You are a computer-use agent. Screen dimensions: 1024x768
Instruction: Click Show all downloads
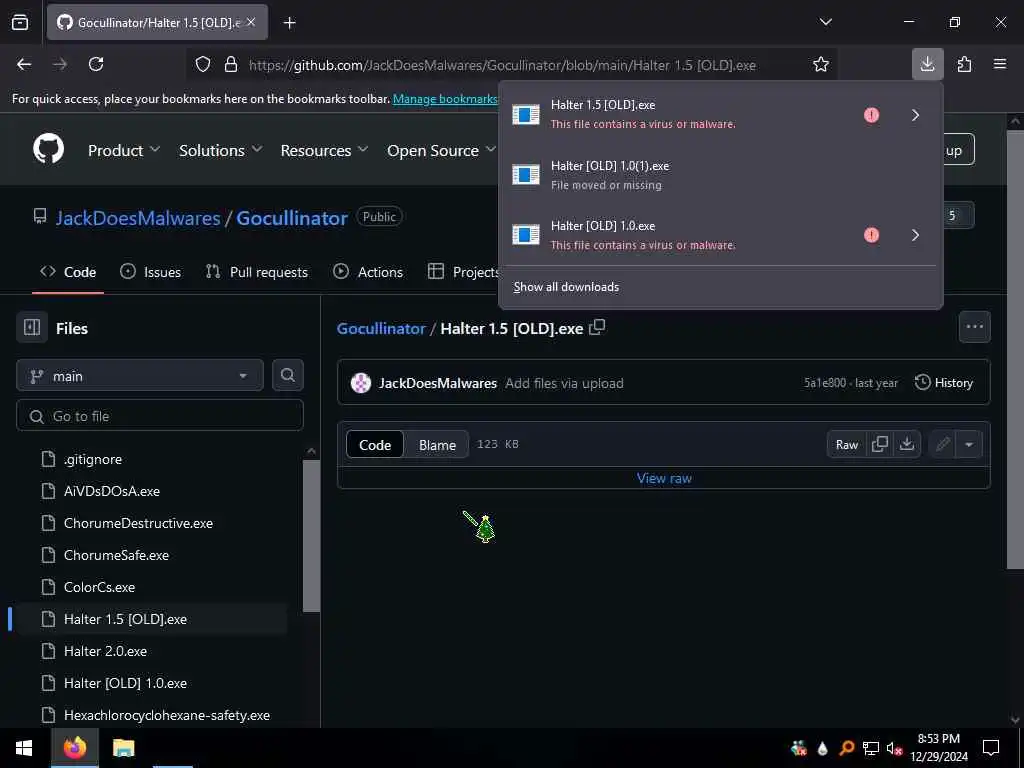(x=566, y=287)
